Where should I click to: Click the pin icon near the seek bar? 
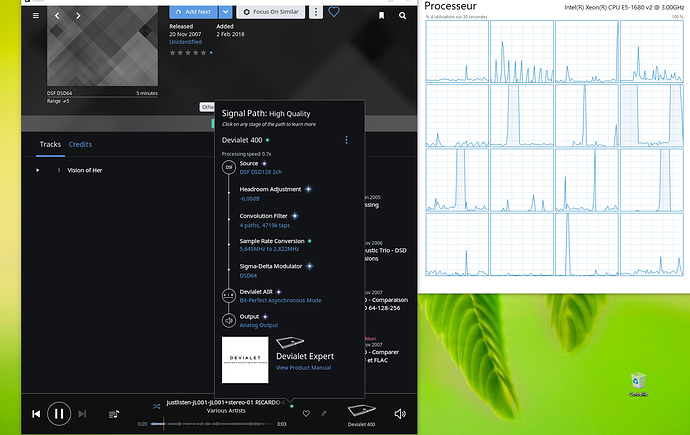(324, 413)
